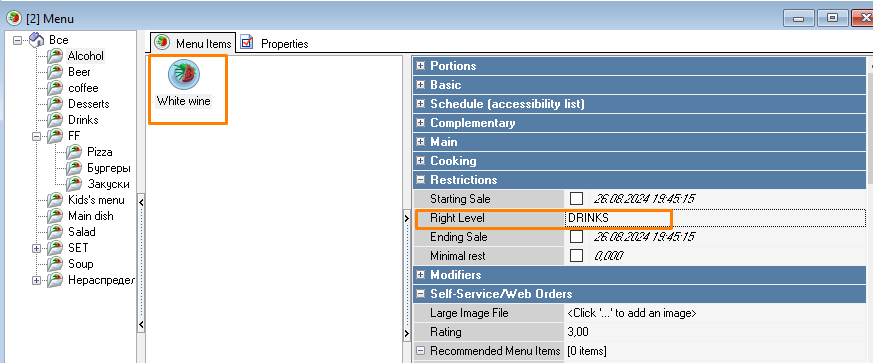This screenshot has width=873, height=363.
Task: Collapse the Self-Service/Web Orders section
Action: click(421, 293)
